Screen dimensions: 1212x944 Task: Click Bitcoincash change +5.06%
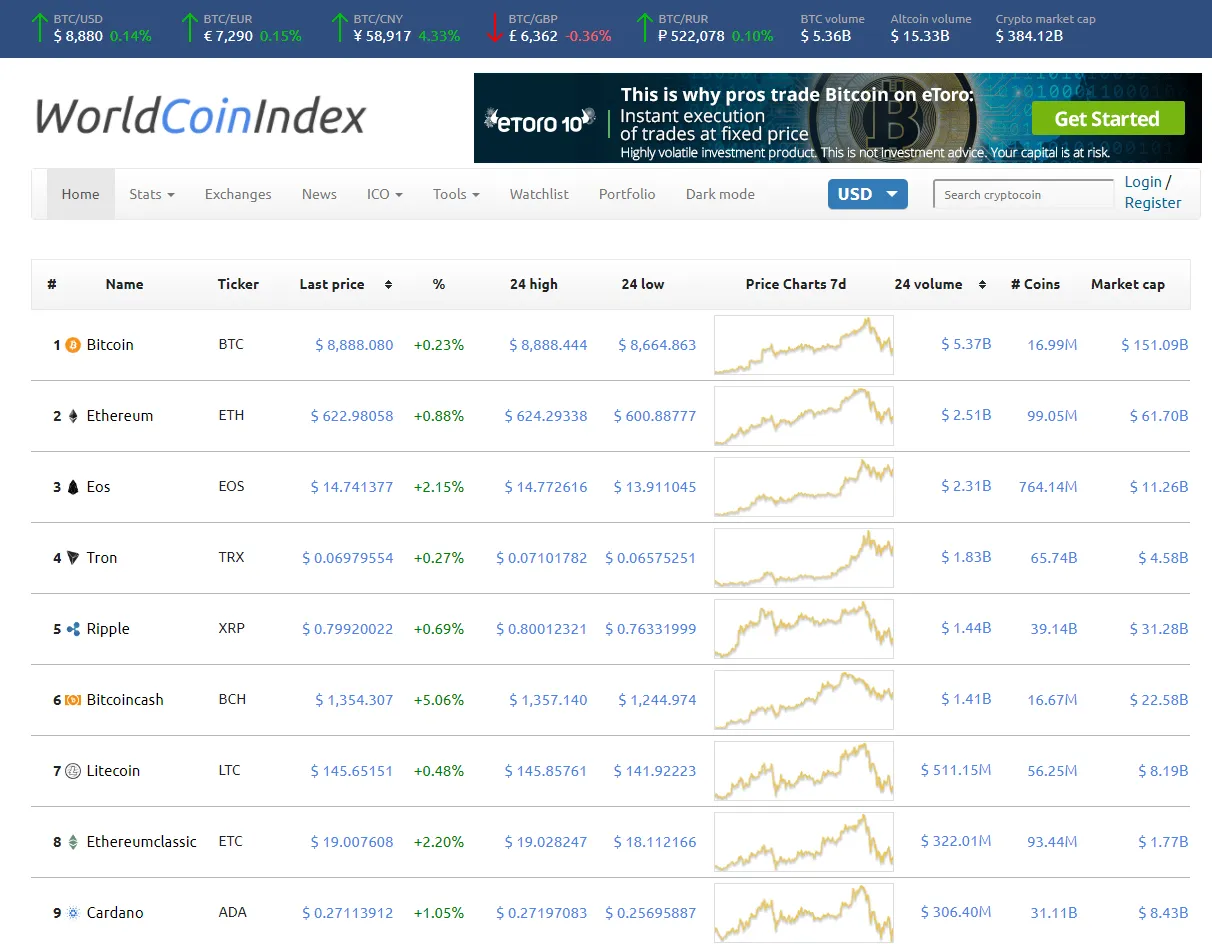[439, 700]
